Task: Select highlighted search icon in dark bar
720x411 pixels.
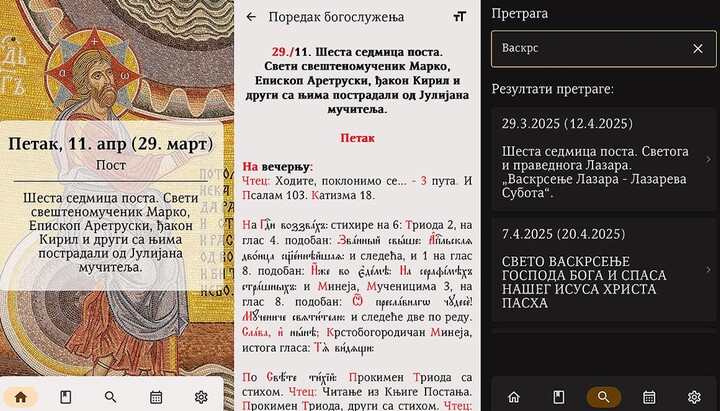Action: pyautogui.click(x=604, y=397)
